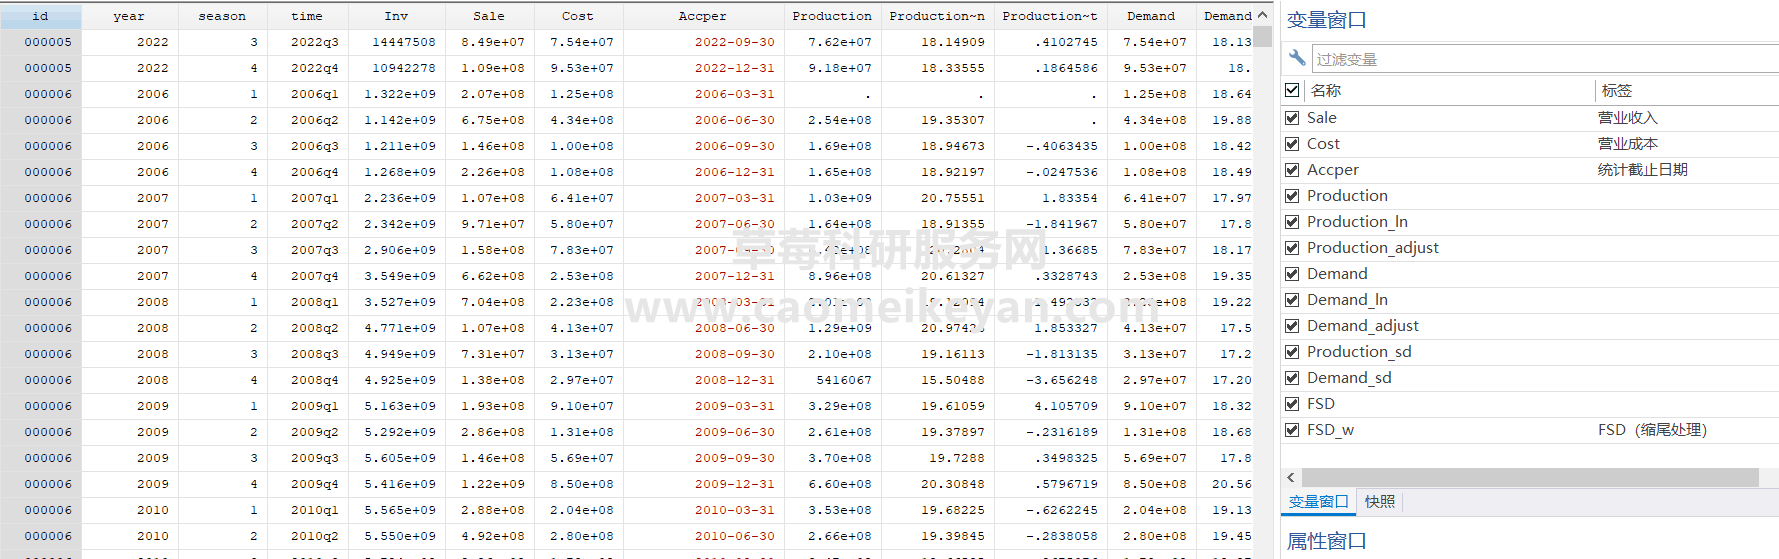Switch to the 快照 tab

1379,502
